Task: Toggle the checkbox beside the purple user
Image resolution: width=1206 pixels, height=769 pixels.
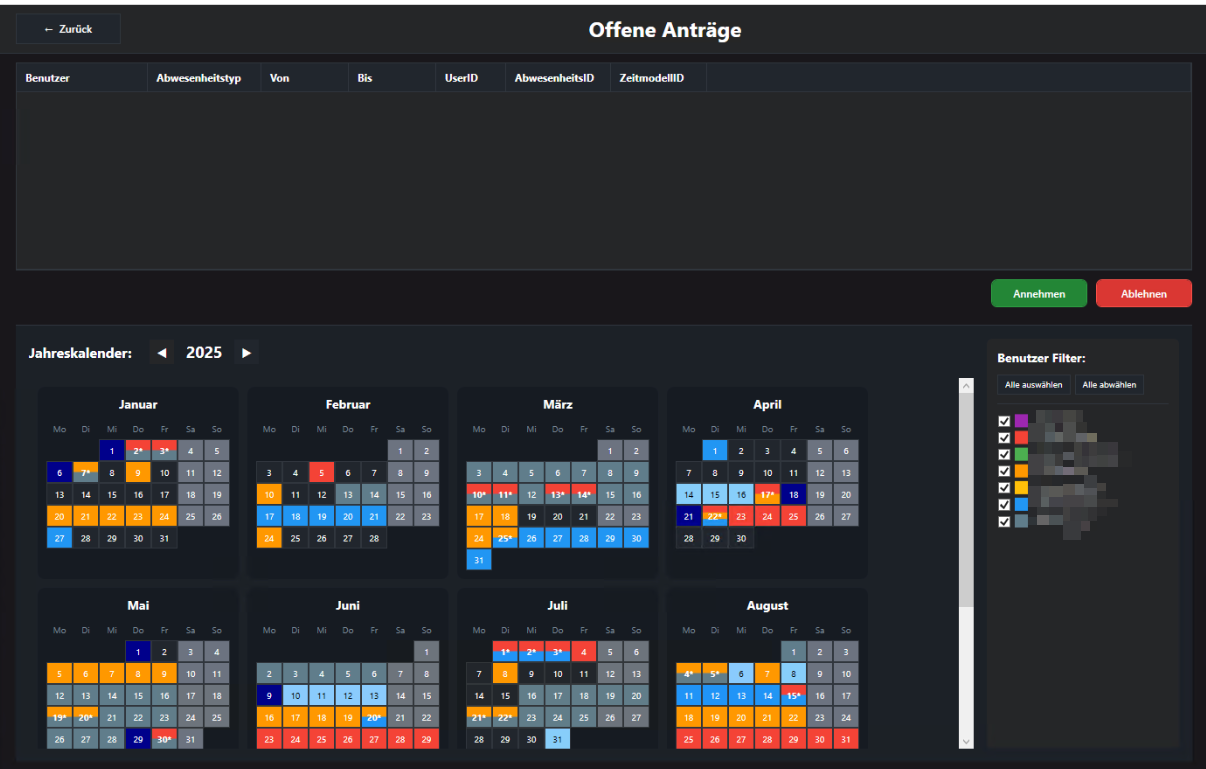Action: point(1004,421)
